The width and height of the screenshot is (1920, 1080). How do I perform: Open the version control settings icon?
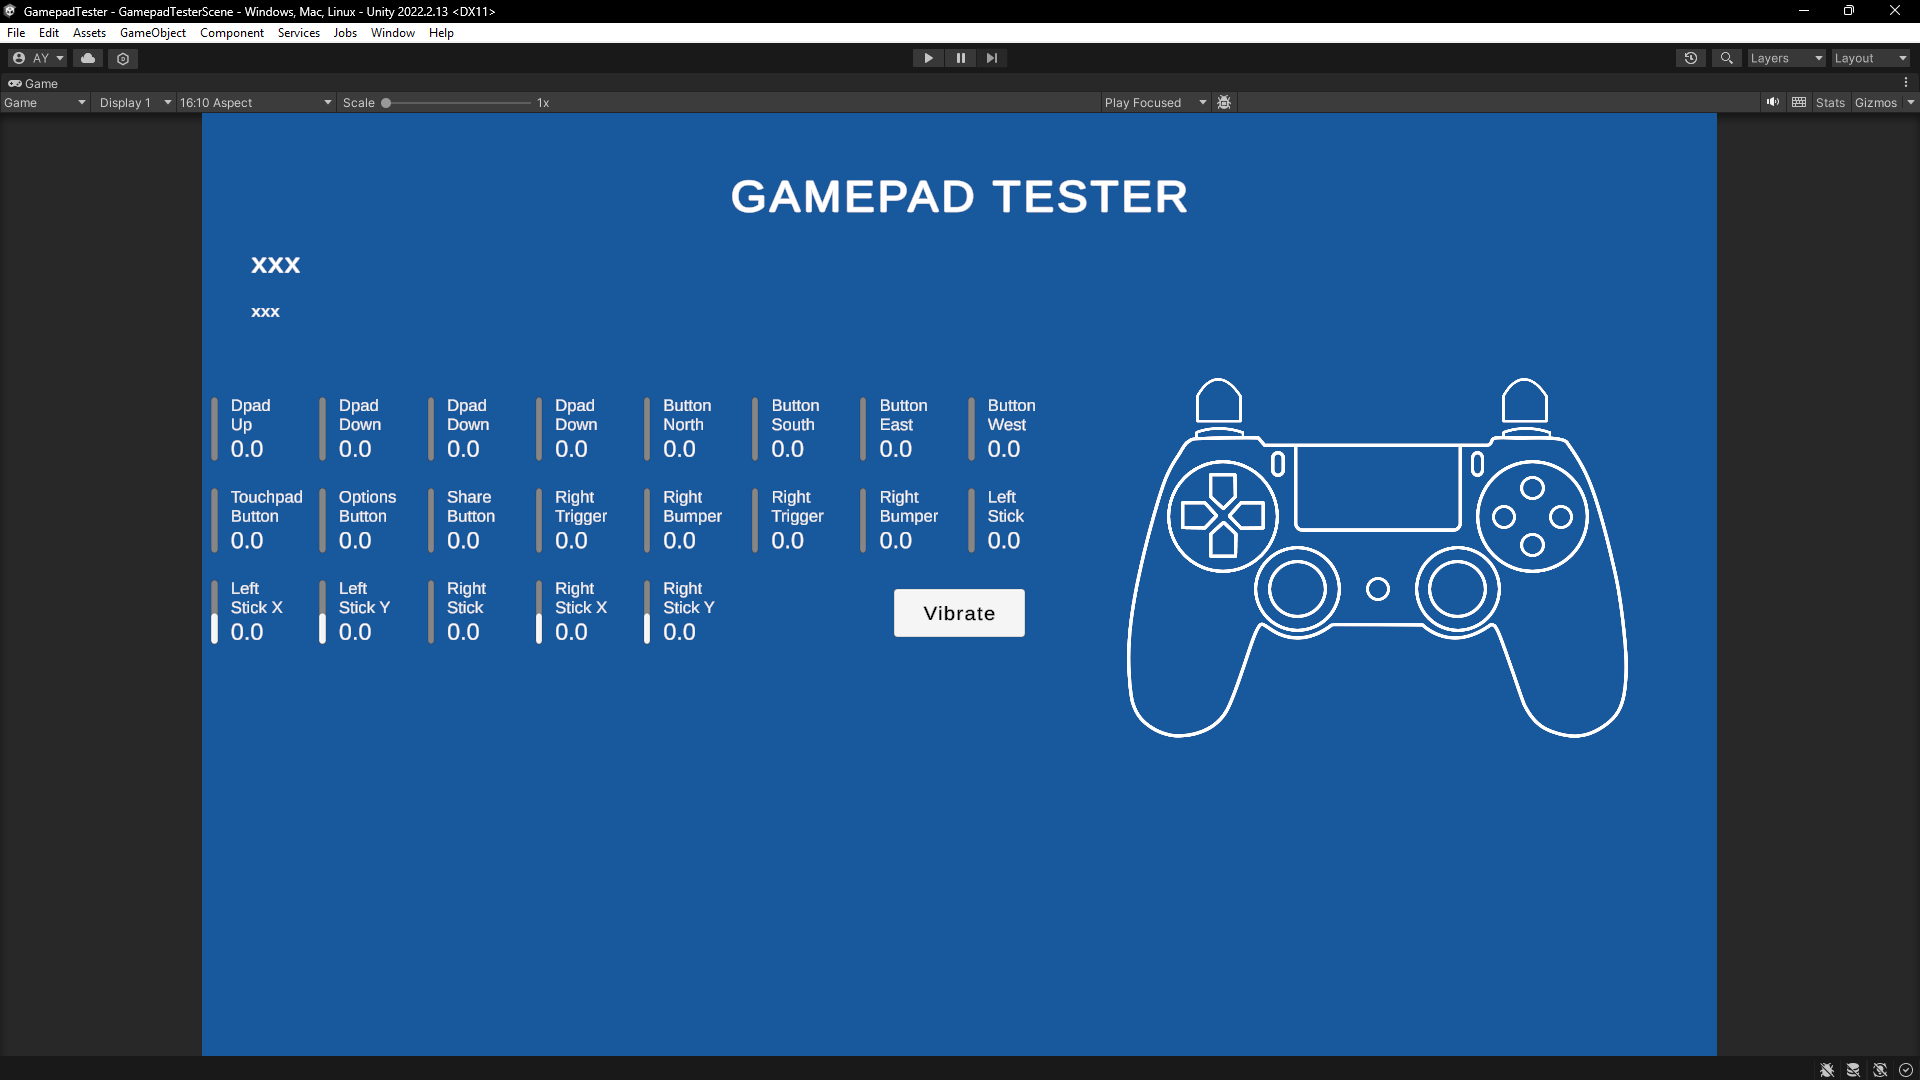(123, 58)
